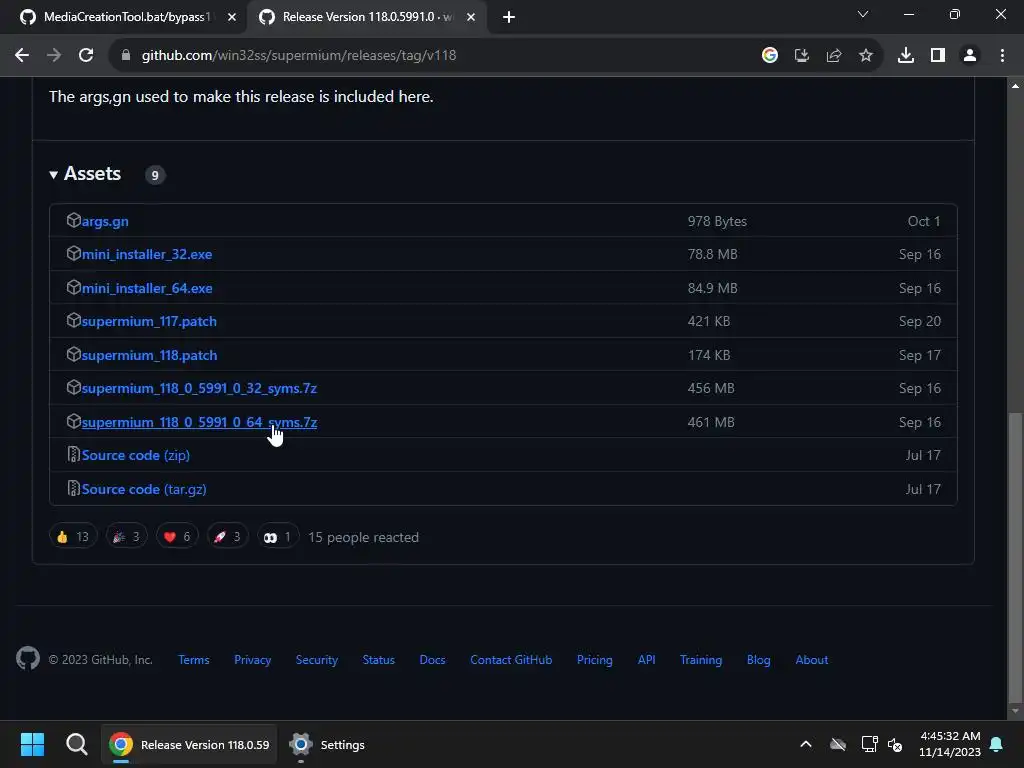
Task: Download mini_installer_64.exe
Action: pos(147,289)
